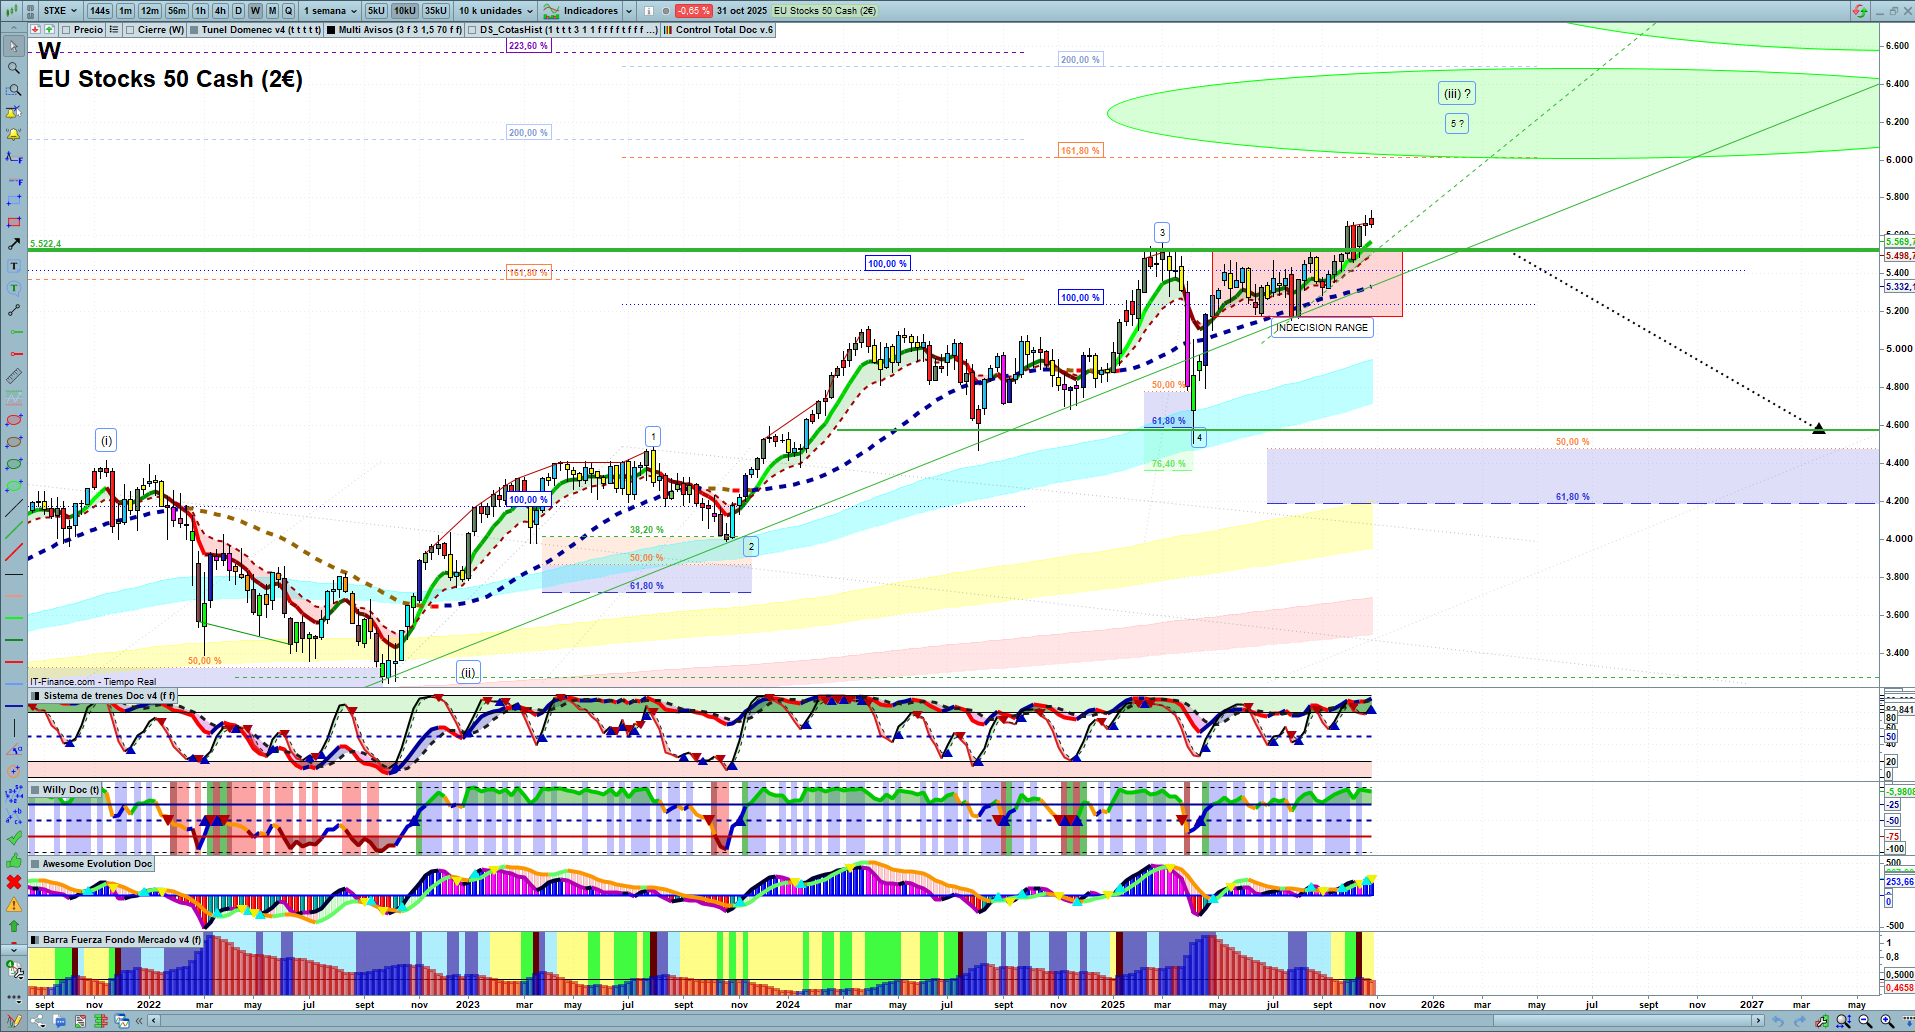Click the -0,65 % change badge
The width and height of the screenshot is (1915, 1032).
pyautogui.click(x=693, y=11)
